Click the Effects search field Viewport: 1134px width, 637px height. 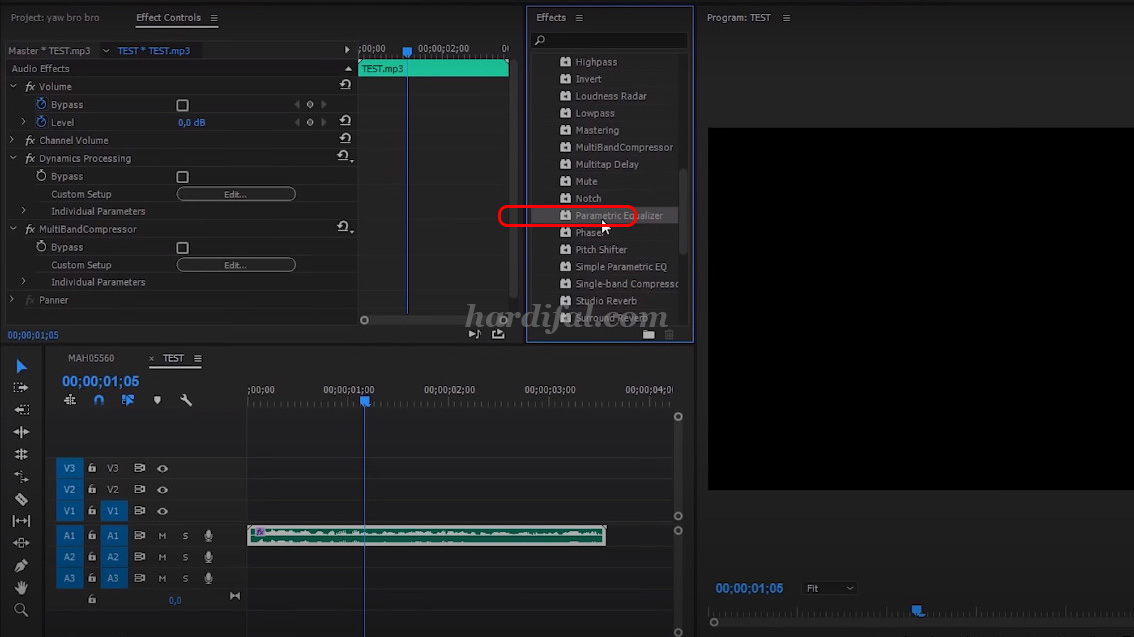coord(609,40)
